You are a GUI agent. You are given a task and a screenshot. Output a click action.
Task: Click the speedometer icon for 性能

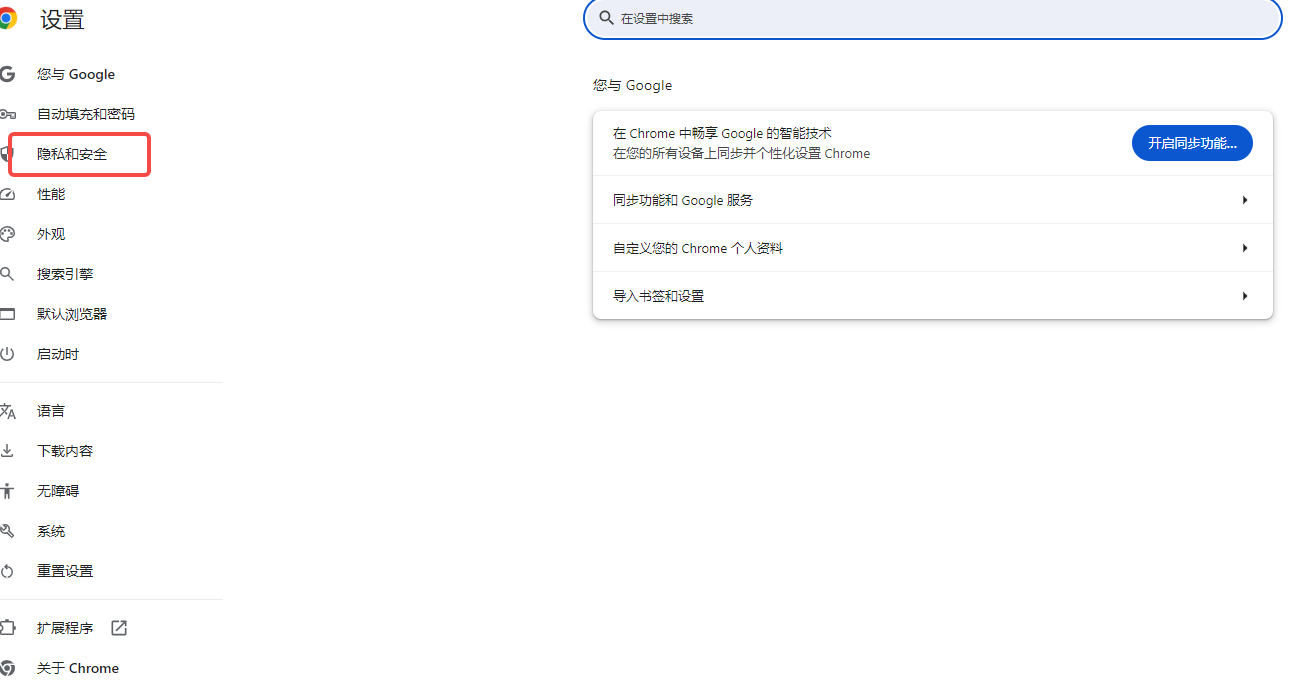click(7, 194)
